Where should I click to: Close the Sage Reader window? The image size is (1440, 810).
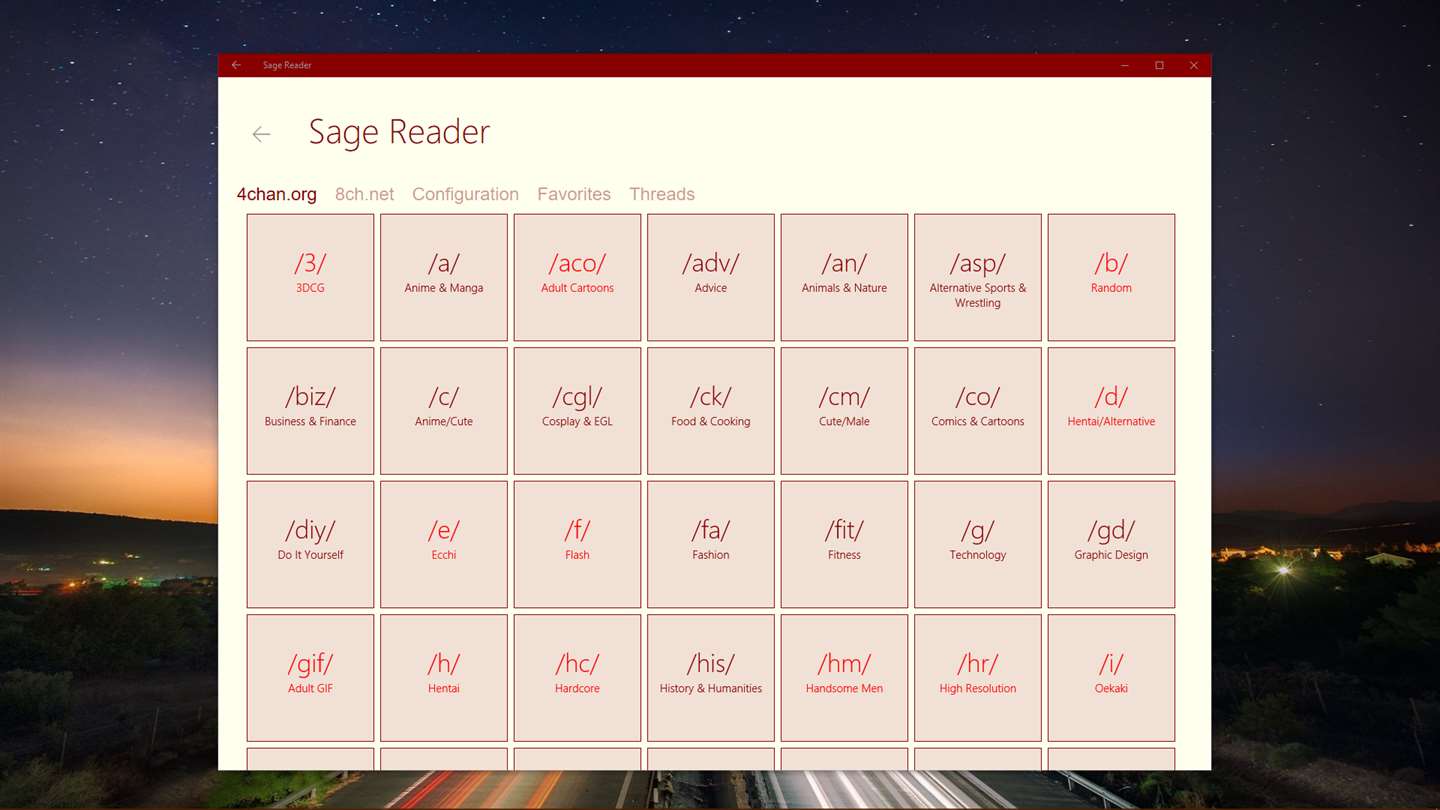[x=1193, y=65]
